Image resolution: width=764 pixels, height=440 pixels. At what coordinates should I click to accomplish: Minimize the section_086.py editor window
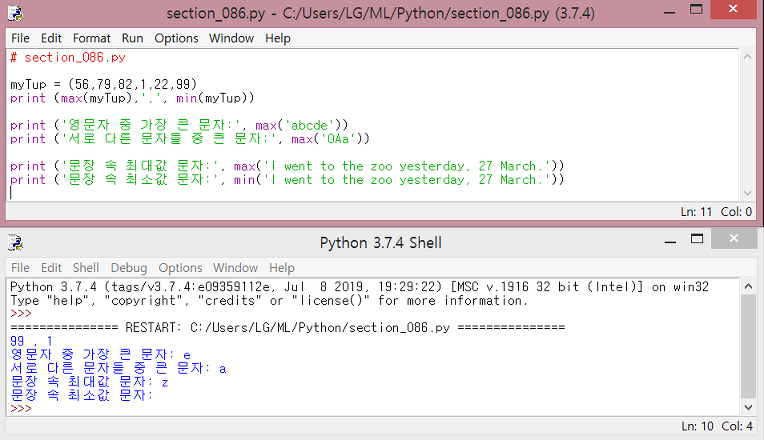coord(670,11)
